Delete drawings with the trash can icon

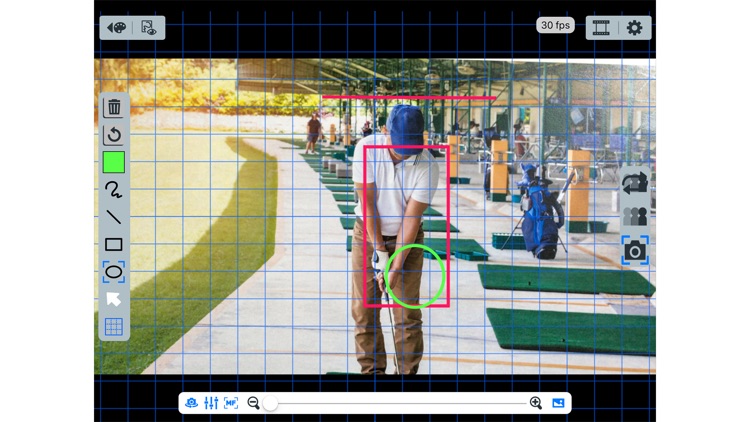114,107
